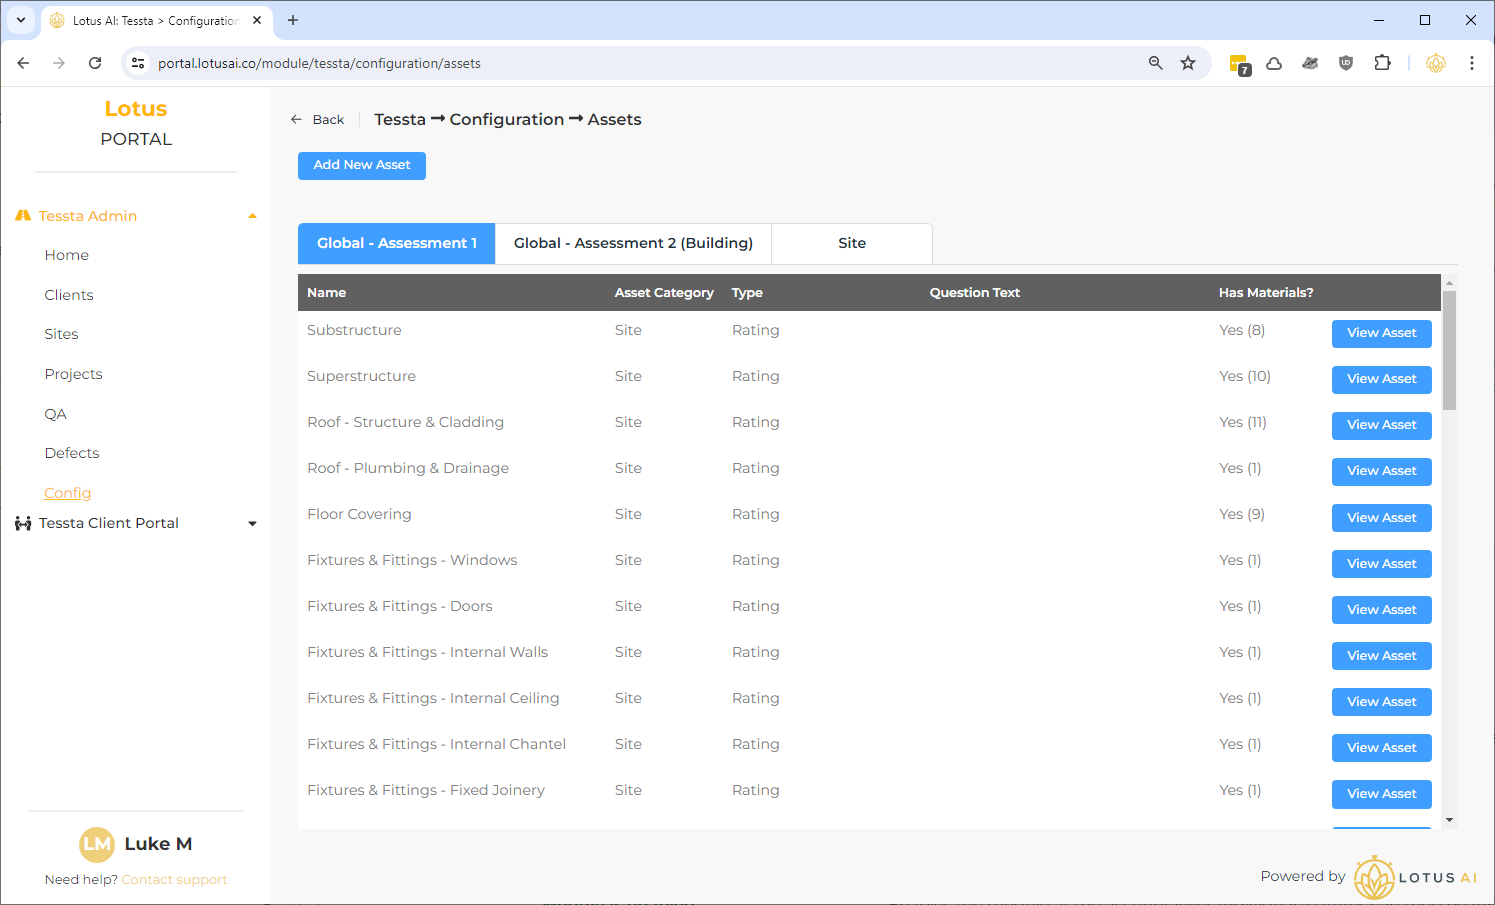Expand the Tessta Client Portal section
This screenshot has height=905, width=1495.
252,523
